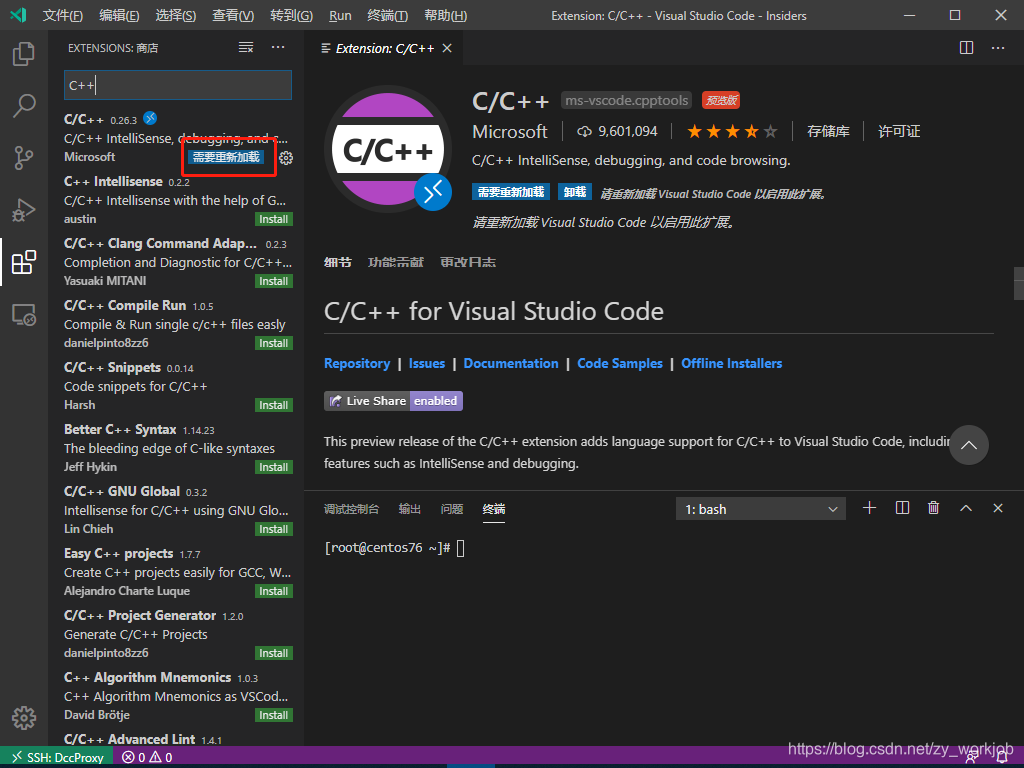Install C/C++ Clang Command Adapter
The image size is (1024, 768).
coord(274,281)
